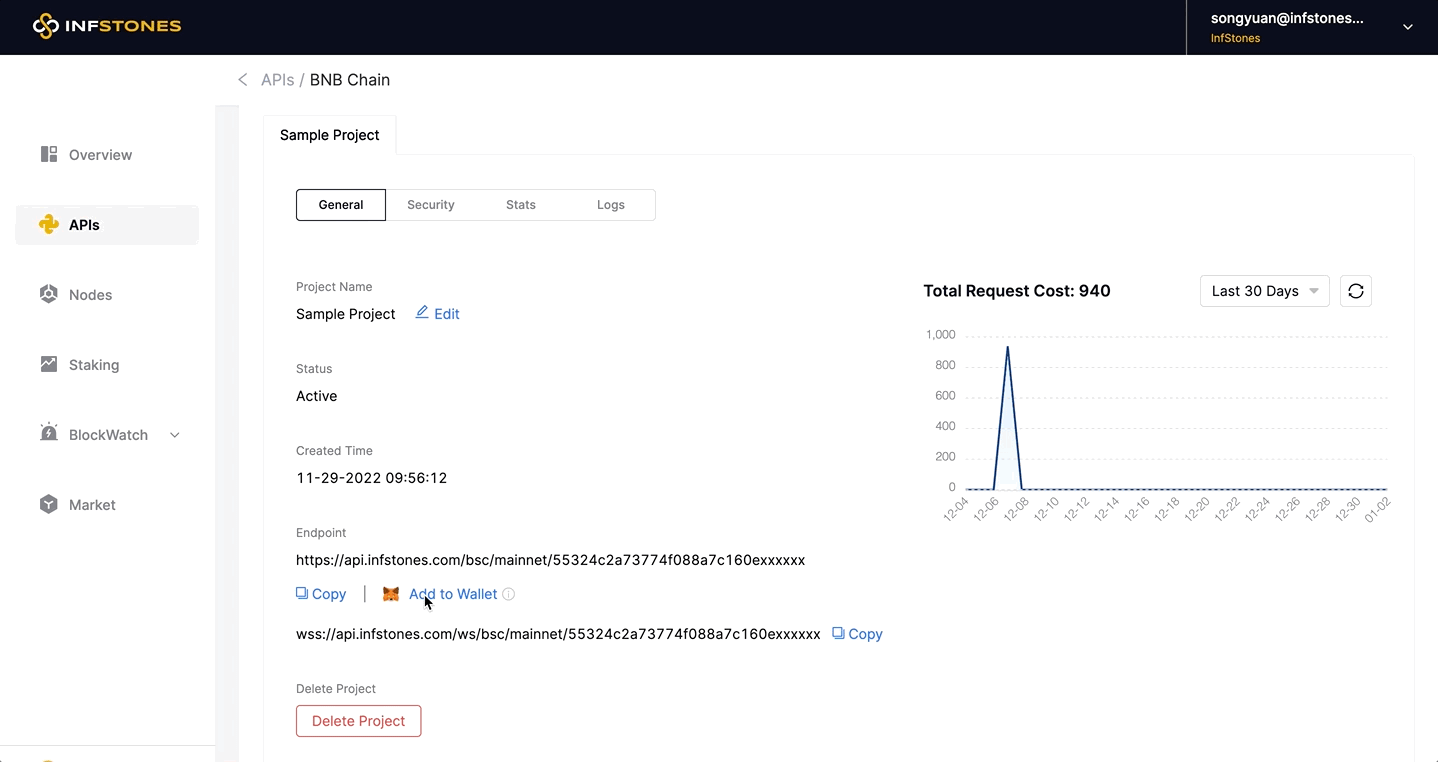Switch to the General tab
1438x762 pixels.
coord(341,205)
